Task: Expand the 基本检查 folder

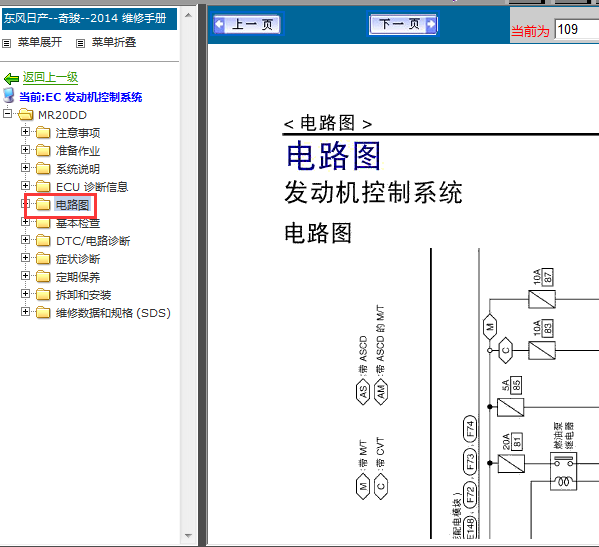Action: 25,222
